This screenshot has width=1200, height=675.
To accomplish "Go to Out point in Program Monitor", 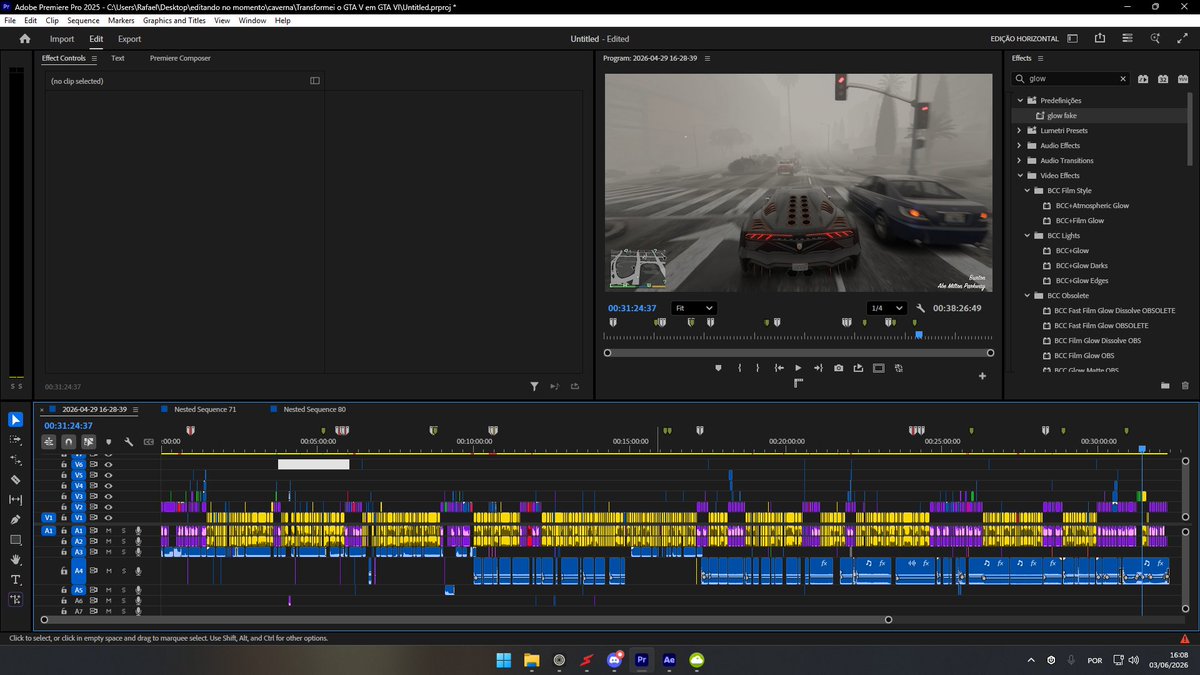I will pyautogui.click(x=818, y=368).
